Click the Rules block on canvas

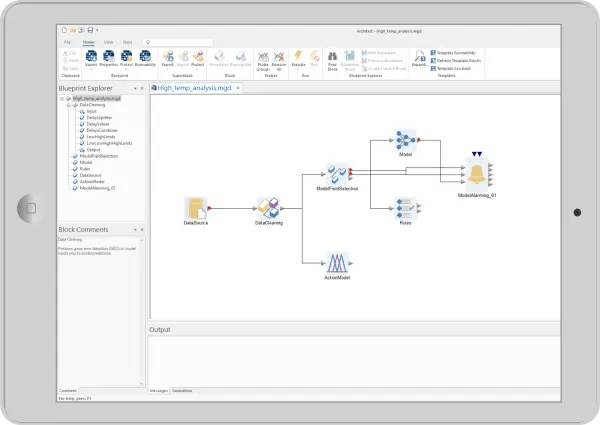click(406, 206)
